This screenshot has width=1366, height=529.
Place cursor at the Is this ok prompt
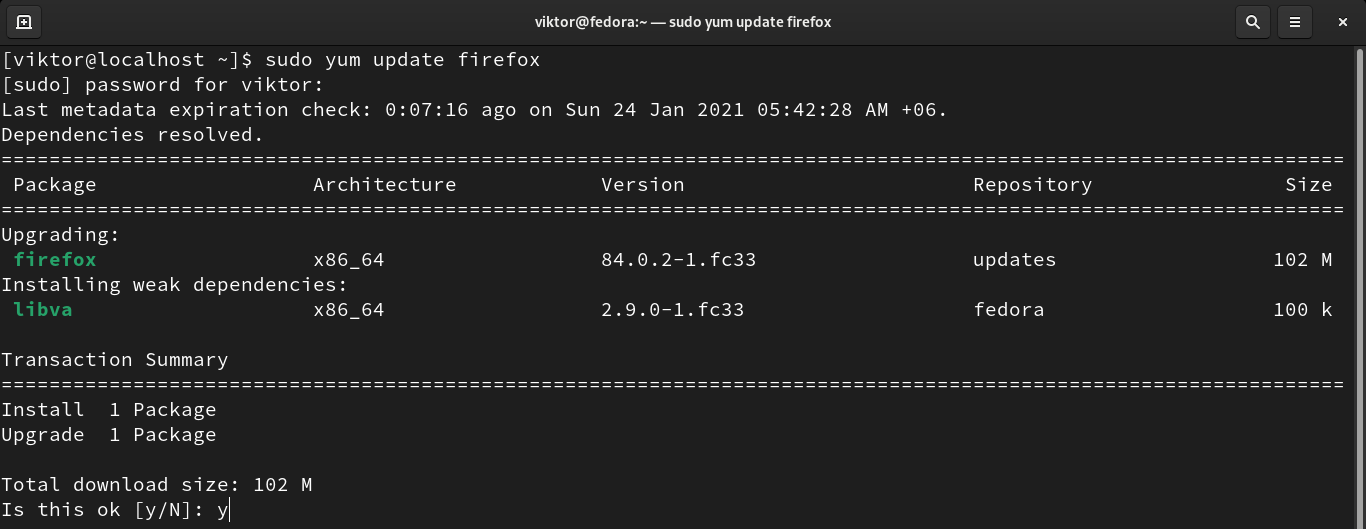(231, 510)
